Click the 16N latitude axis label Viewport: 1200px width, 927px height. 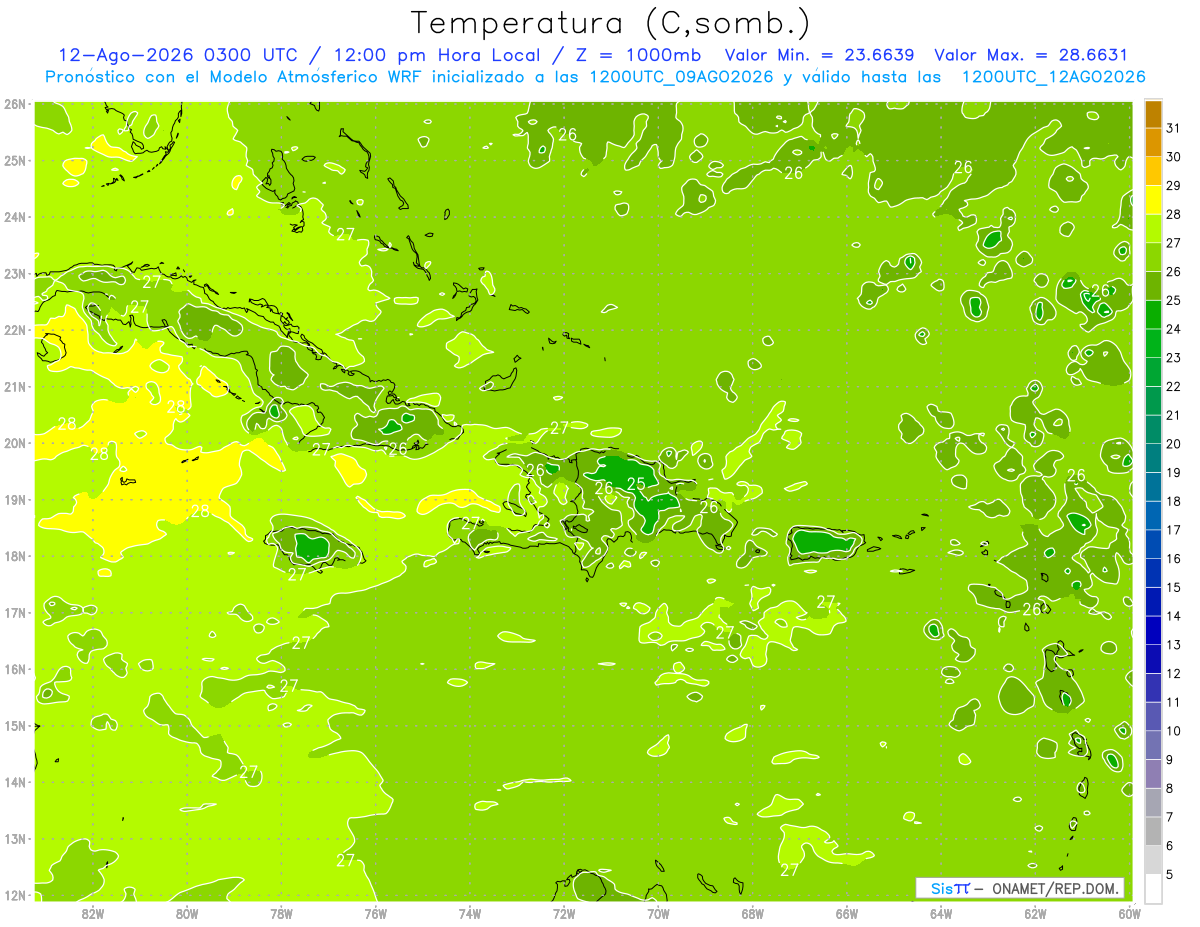(14, 669)
